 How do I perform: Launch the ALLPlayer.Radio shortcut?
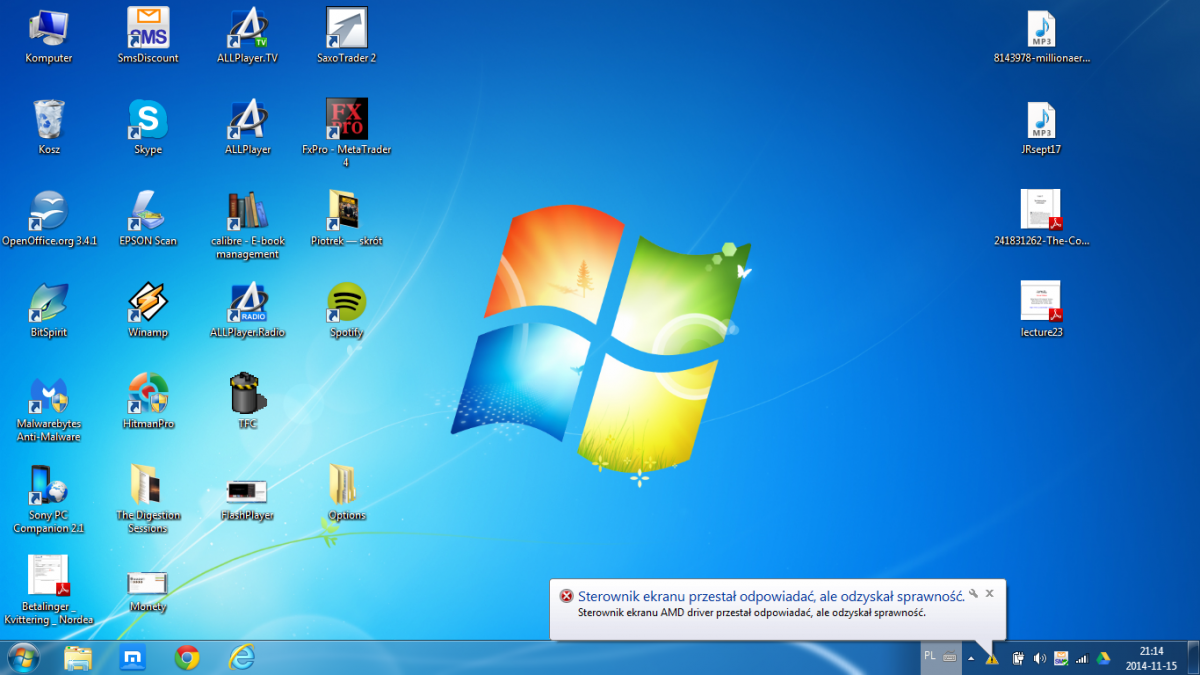pyautogui.click(x=248, y=310)
